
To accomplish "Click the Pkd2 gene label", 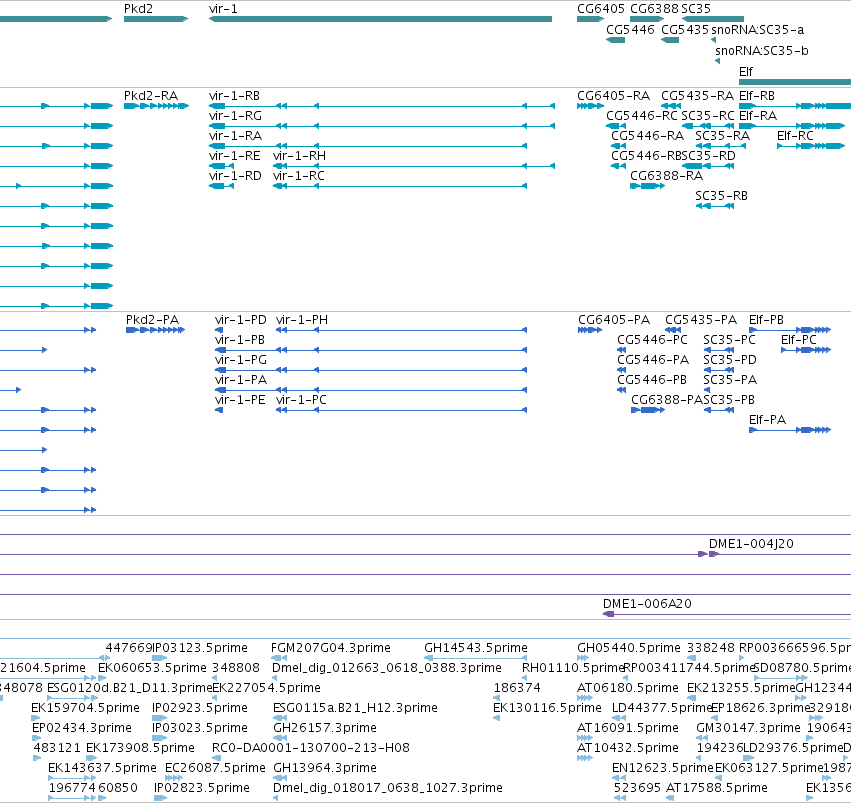I will pyautogui.click(x=138, y=9).
